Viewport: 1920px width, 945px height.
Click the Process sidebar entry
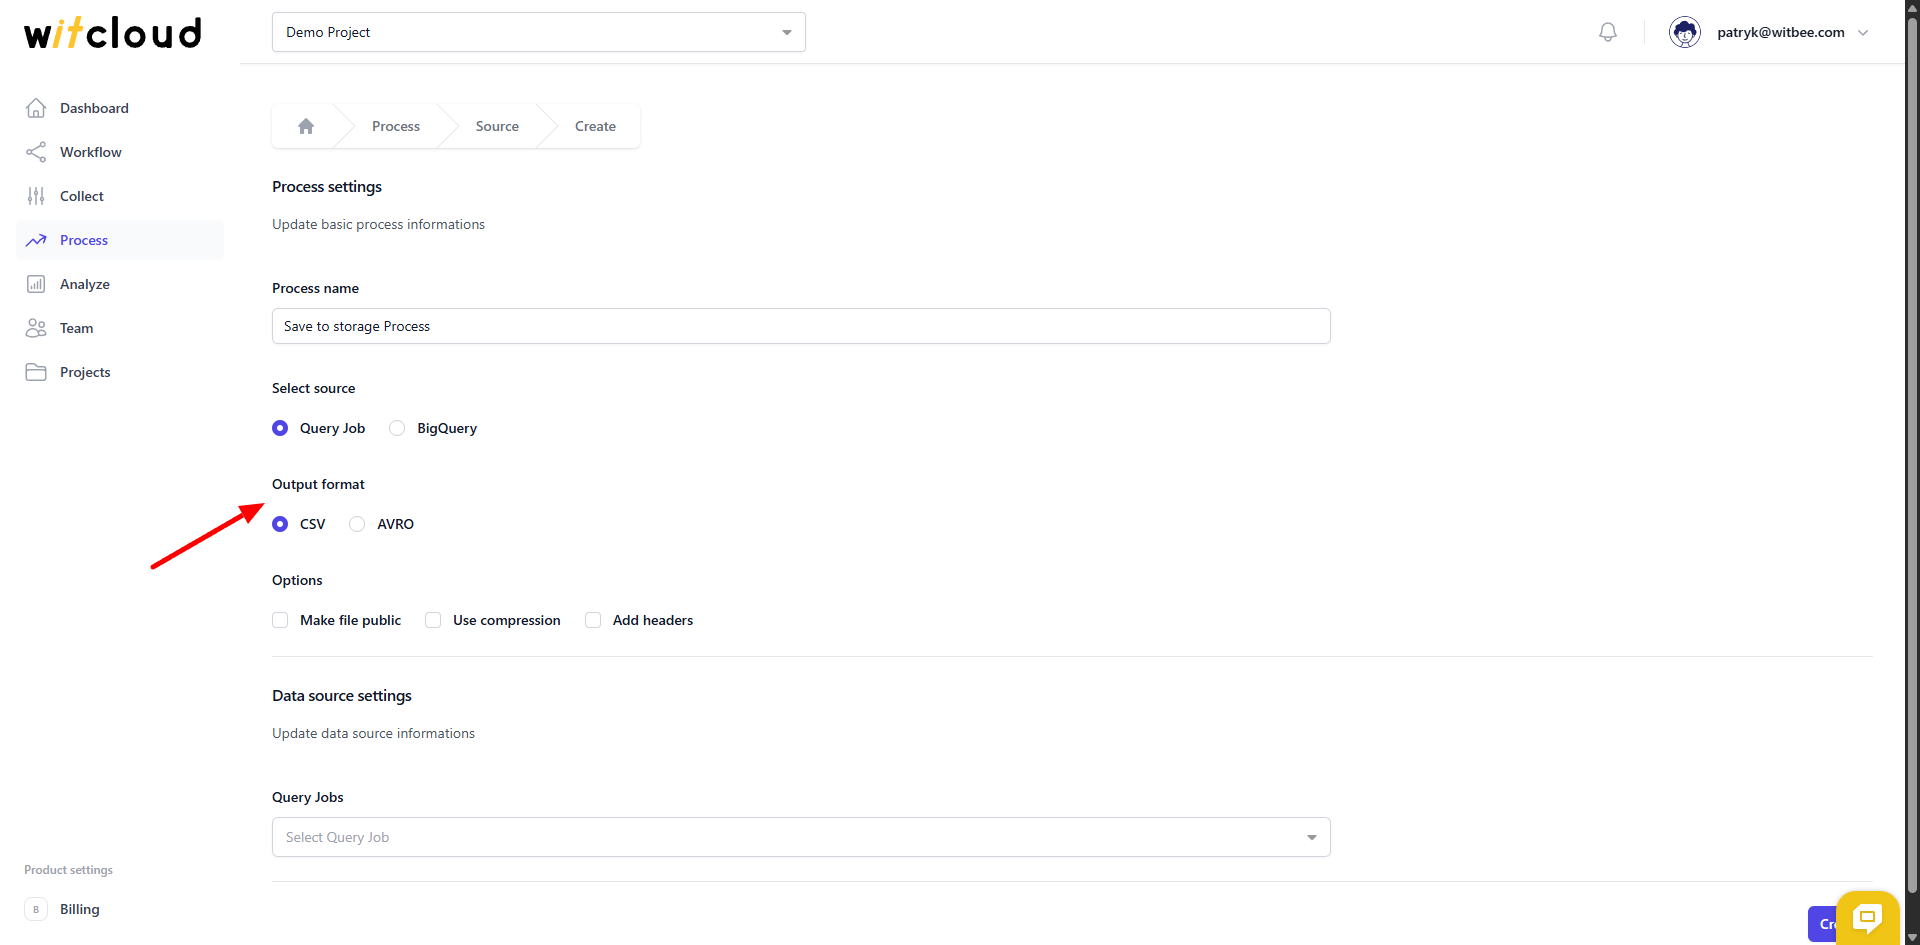click(85, 240)
